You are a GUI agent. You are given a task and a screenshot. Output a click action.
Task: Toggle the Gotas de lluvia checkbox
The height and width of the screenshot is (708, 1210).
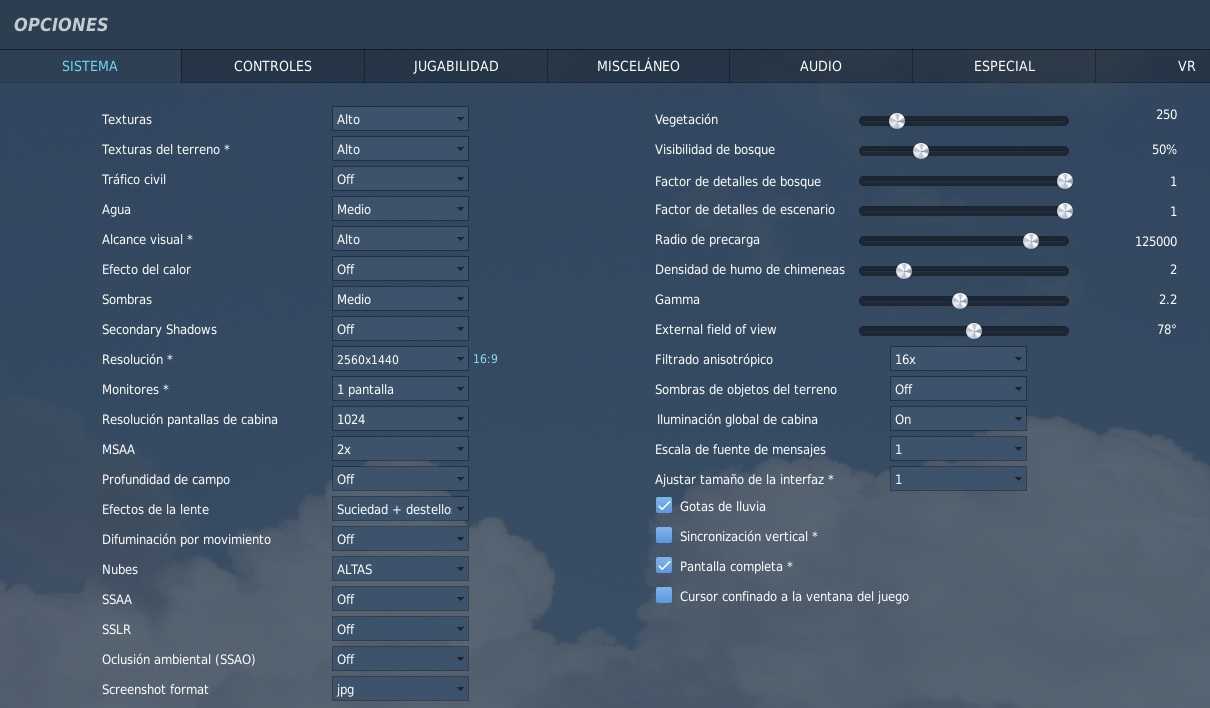click(x=664, y=505)
